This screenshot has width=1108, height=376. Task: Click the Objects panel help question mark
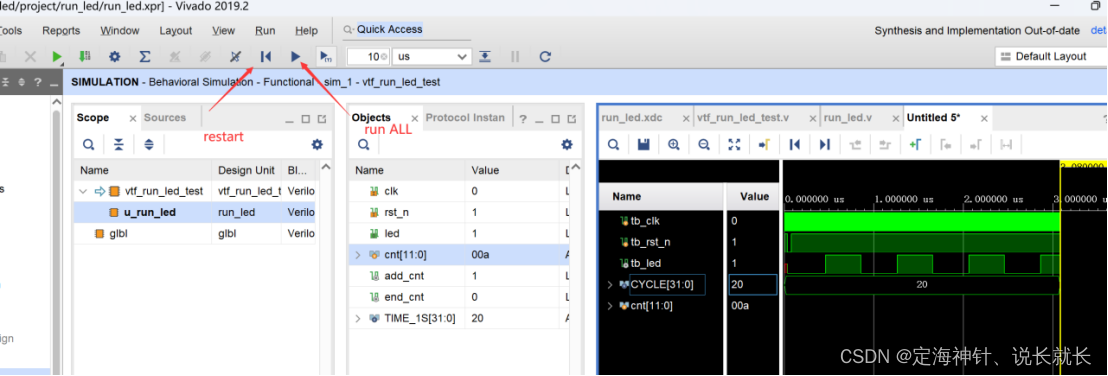(x=523, y=119)
